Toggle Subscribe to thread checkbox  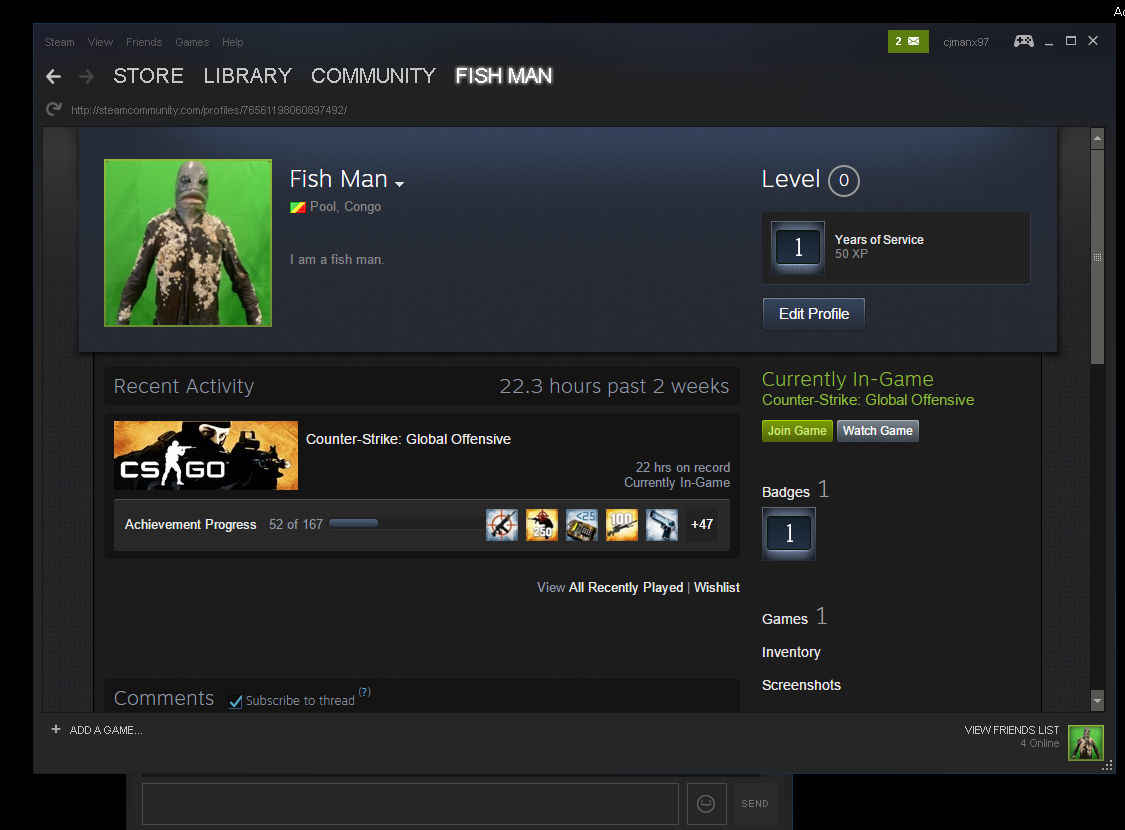[235, 701]
